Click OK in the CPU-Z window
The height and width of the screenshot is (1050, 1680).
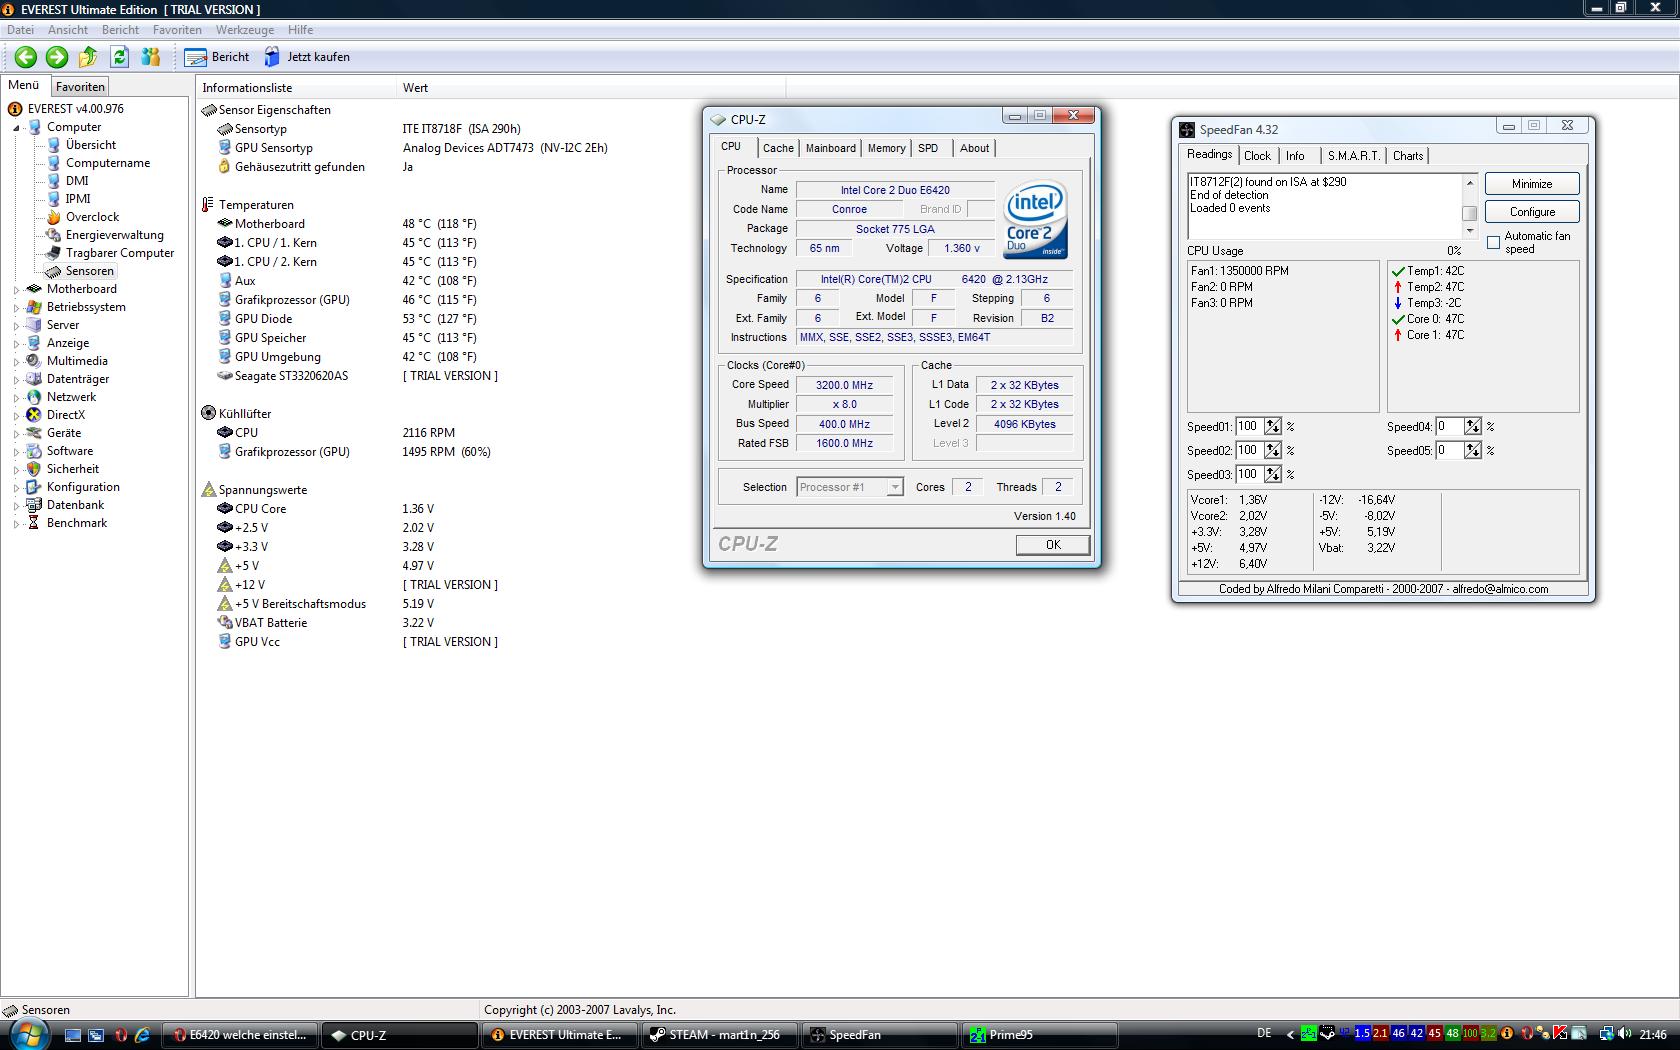click(x=1053, y=545)
